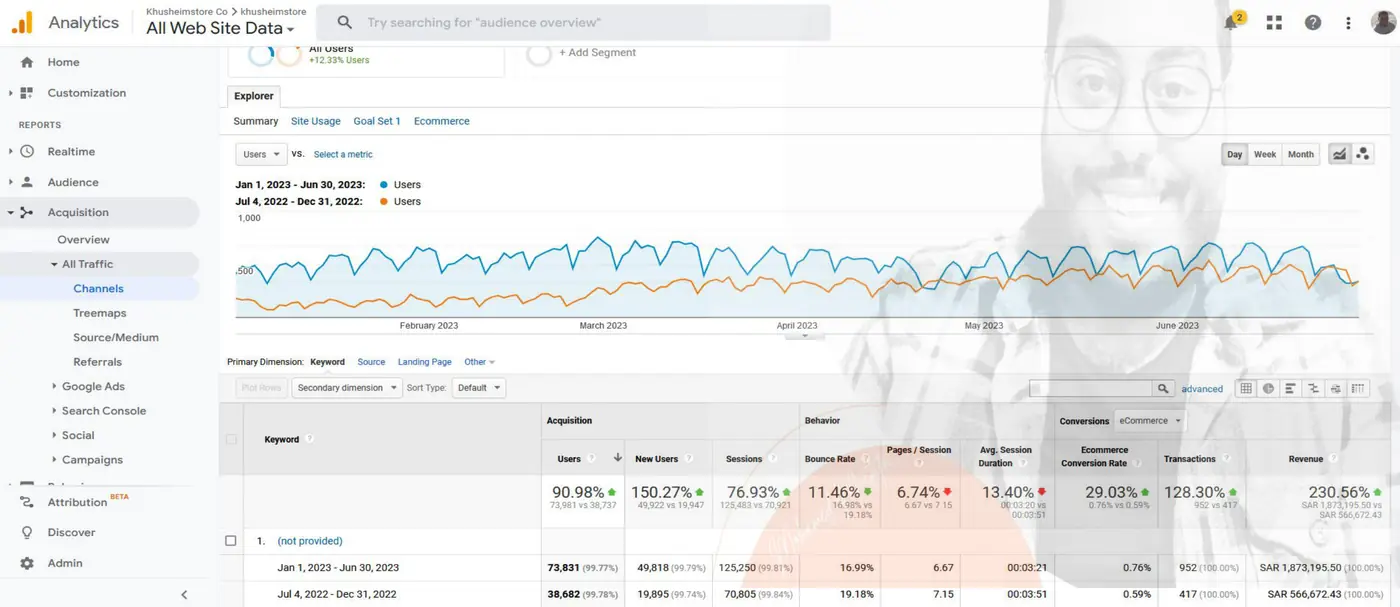Open the Secondary dimension dropdown
Viewport: 1400px width, 607px height.
(x=347, y=388)
